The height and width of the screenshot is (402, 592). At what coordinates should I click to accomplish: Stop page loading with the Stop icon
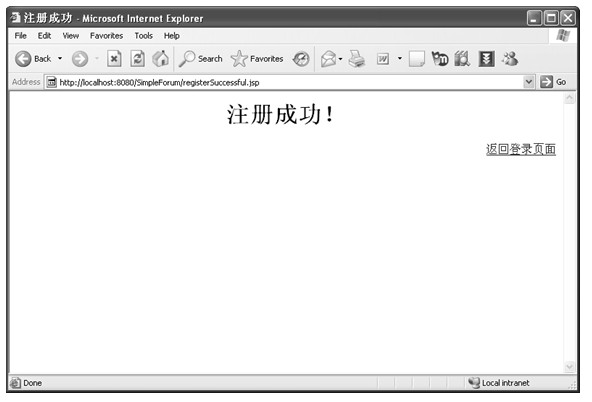(x=114, y=59)
